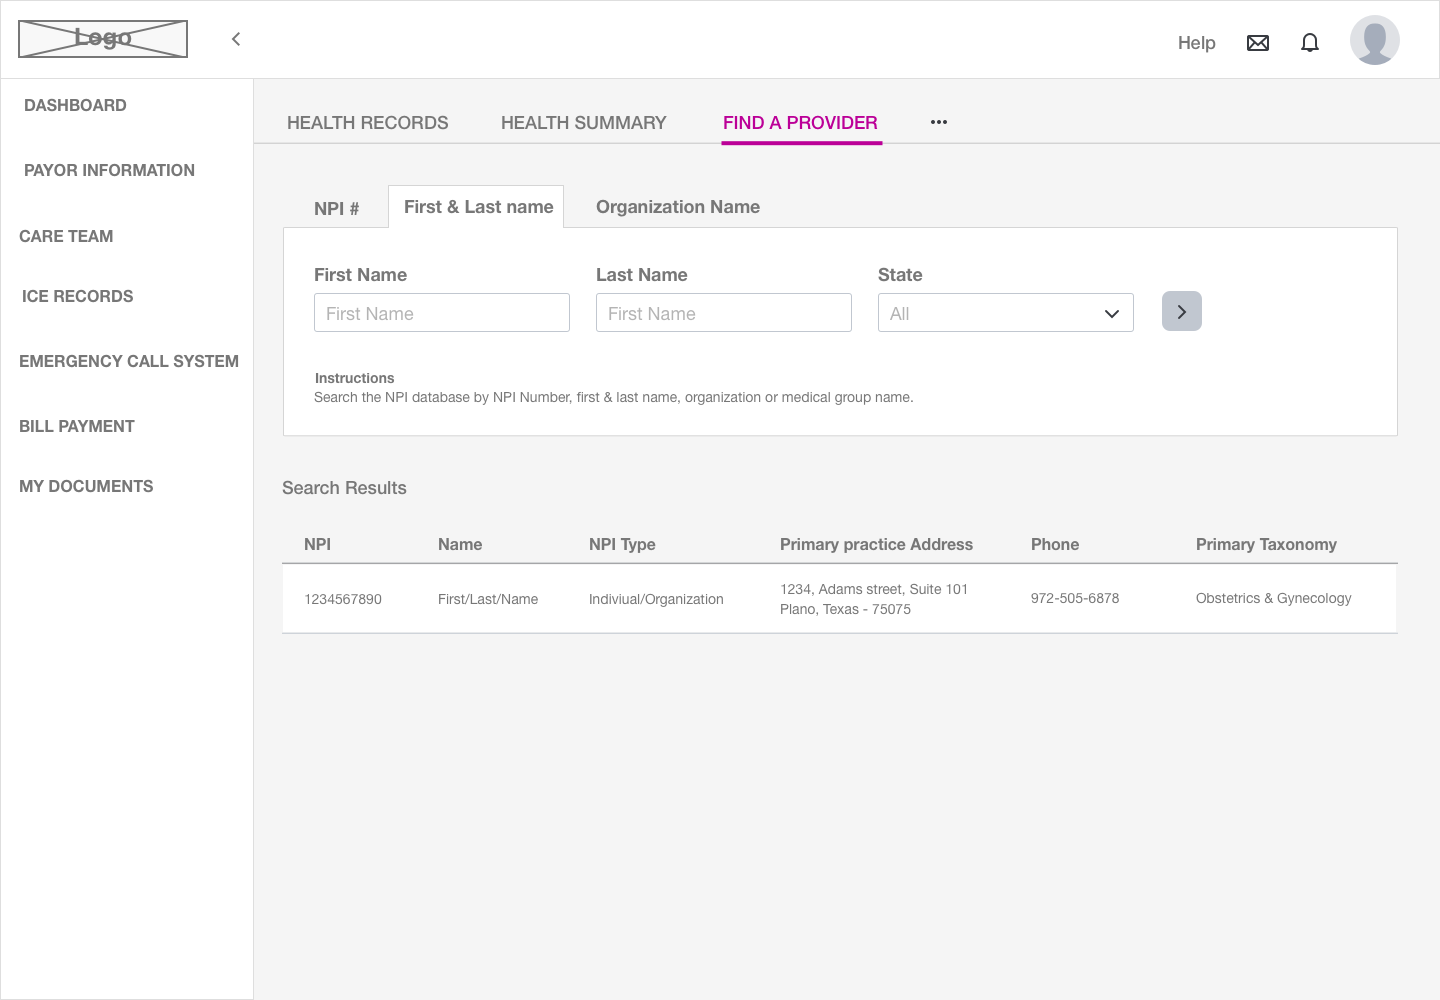This screenshot has height=1000, width=1440.
Task: Expand the State dropdown
Action: point(1005,312)
